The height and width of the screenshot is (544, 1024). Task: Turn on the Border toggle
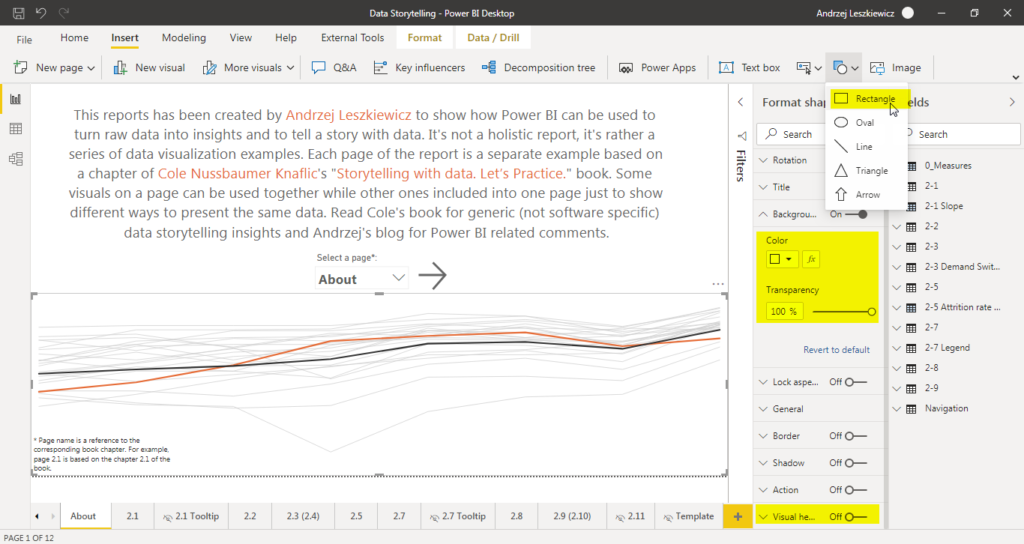856,436
